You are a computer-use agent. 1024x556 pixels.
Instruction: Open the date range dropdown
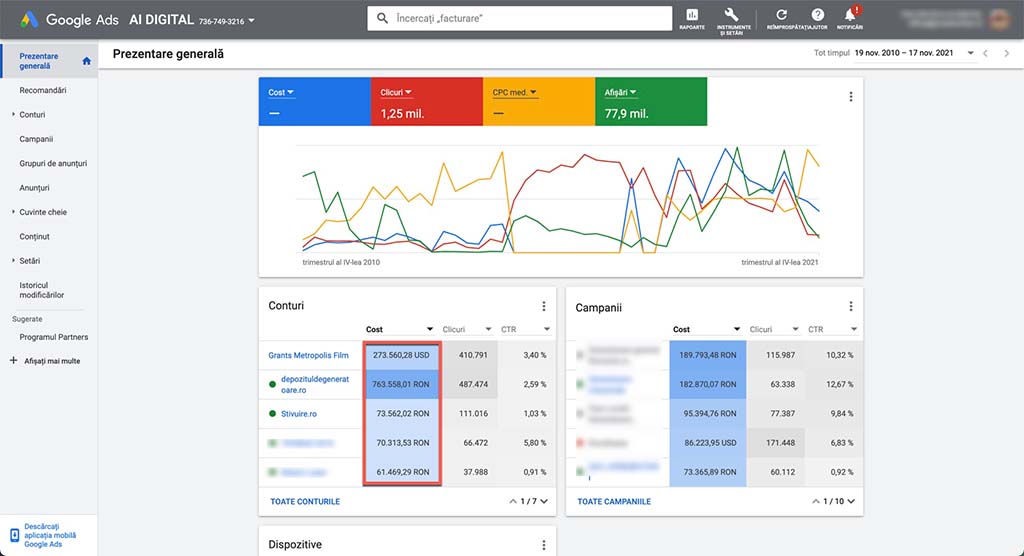[914, 53]
